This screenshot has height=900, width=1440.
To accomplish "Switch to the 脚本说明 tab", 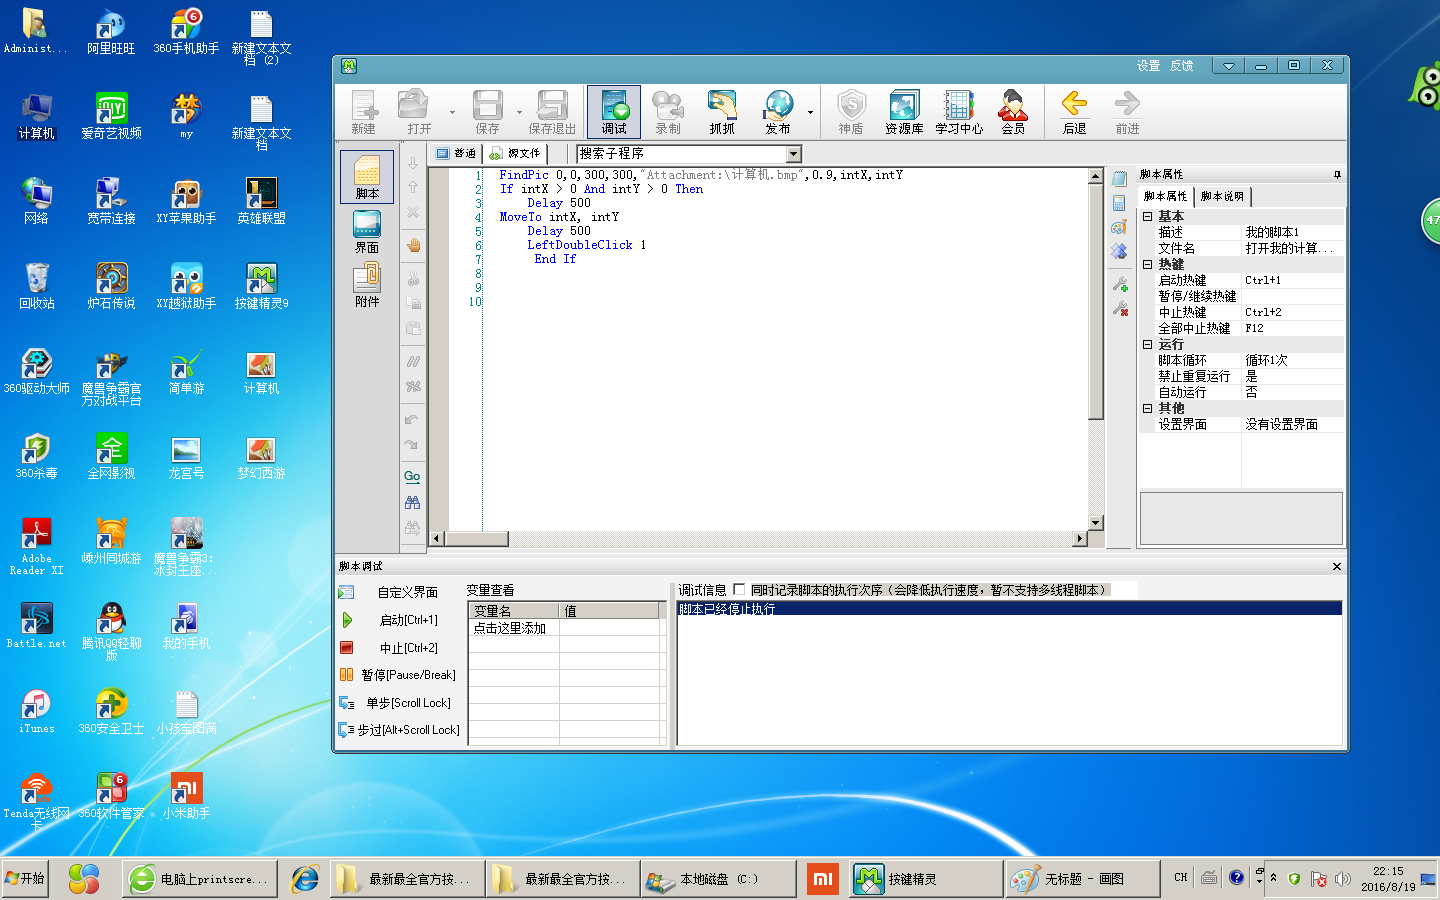I will click(x=1222, y=196).
